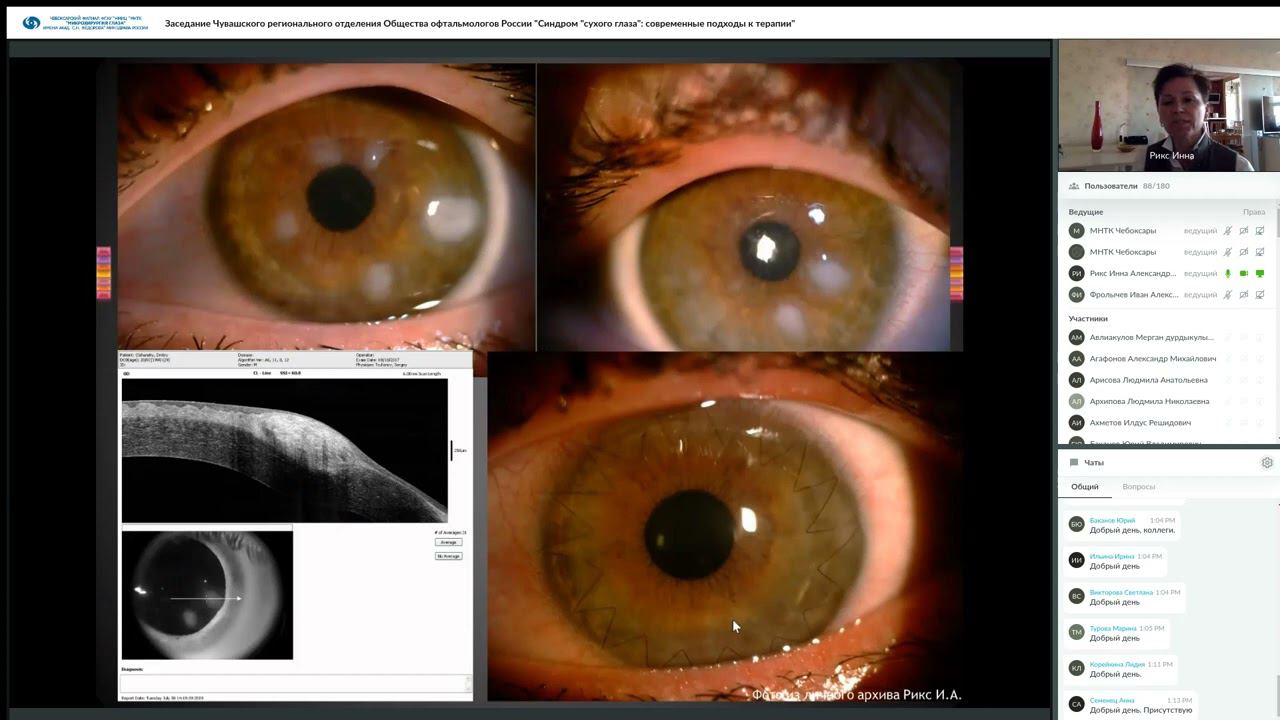
Task: Switch to the Общий chat tab
Action: click(1085, 487)
